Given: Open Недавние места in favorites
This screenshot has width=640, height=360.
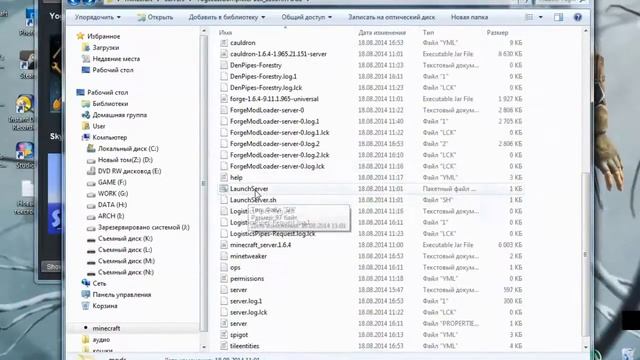Looking at the screenshot, I should 116,59.
